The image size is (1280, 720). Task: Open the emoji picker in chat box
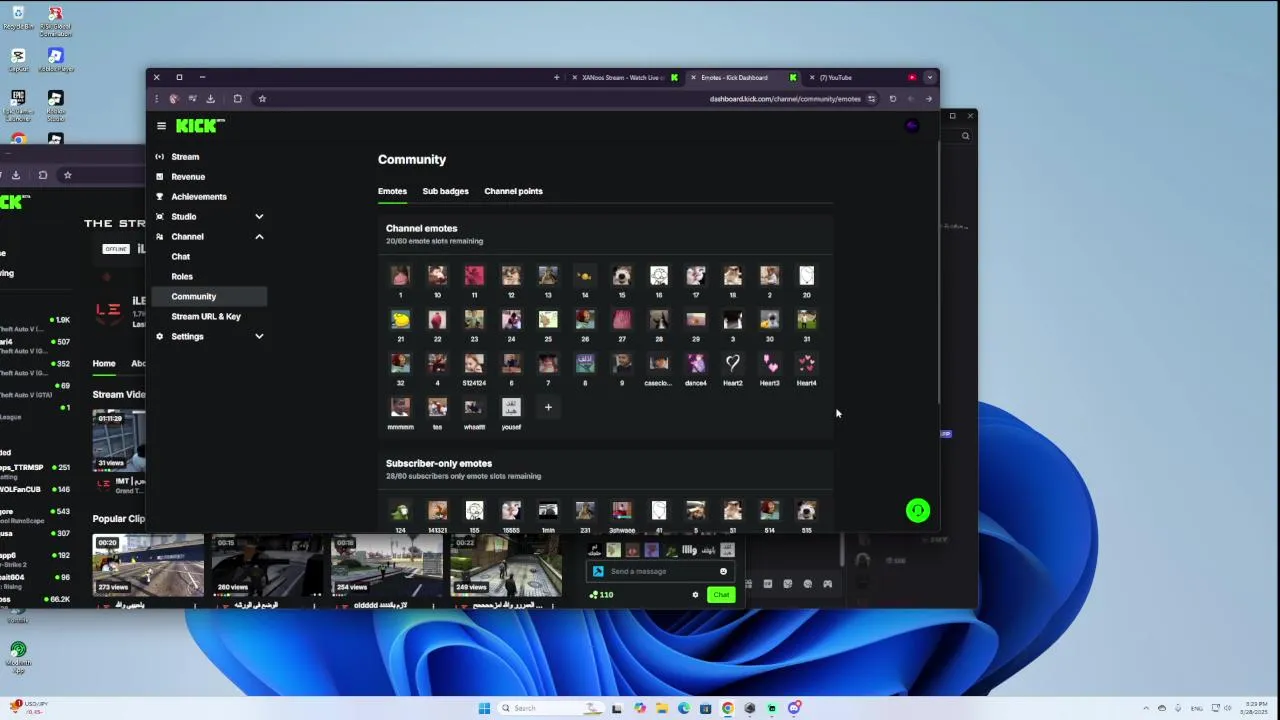click(x=723, y=572)
